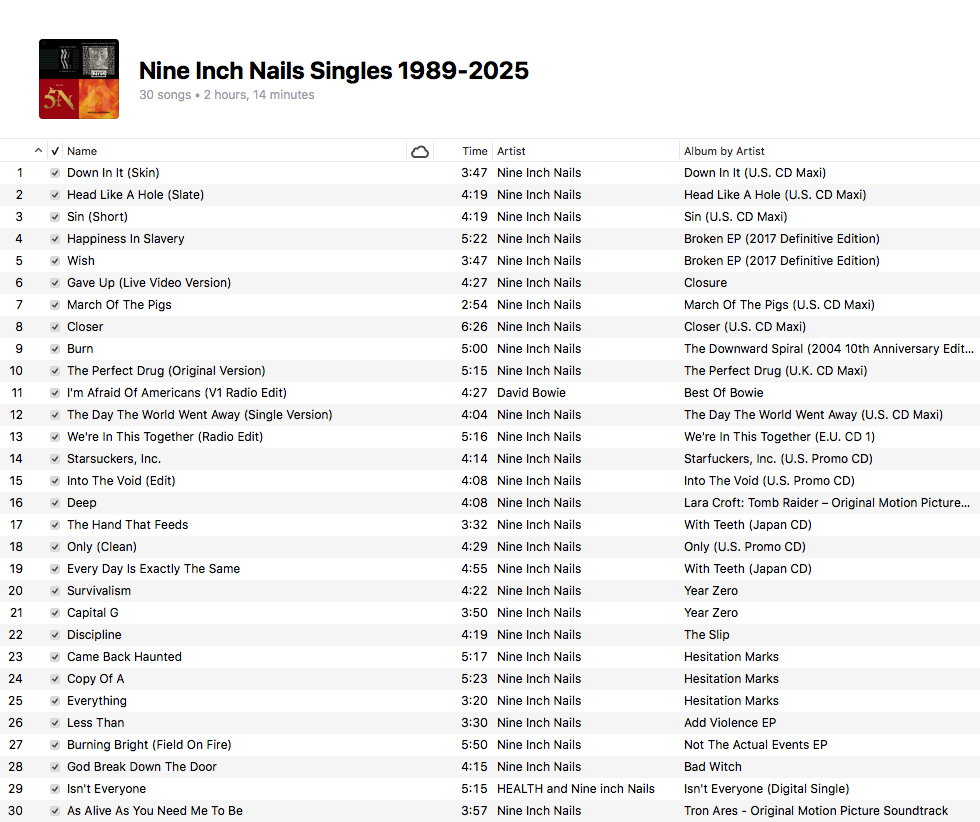Click the Album by Artist column header
The image size is (980, 822).
(x=724, y=151)
